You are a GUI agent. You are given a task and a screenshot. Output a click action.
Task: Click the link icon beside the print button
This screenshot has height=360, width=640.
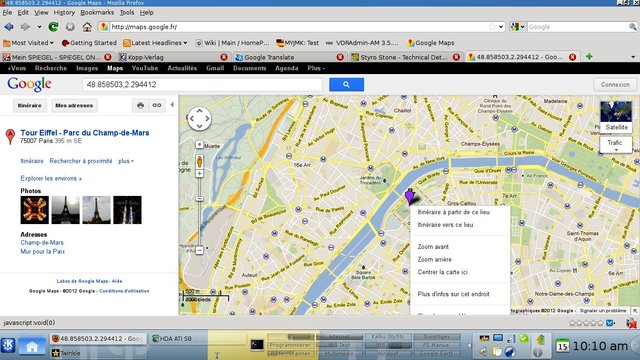point(157,105)
